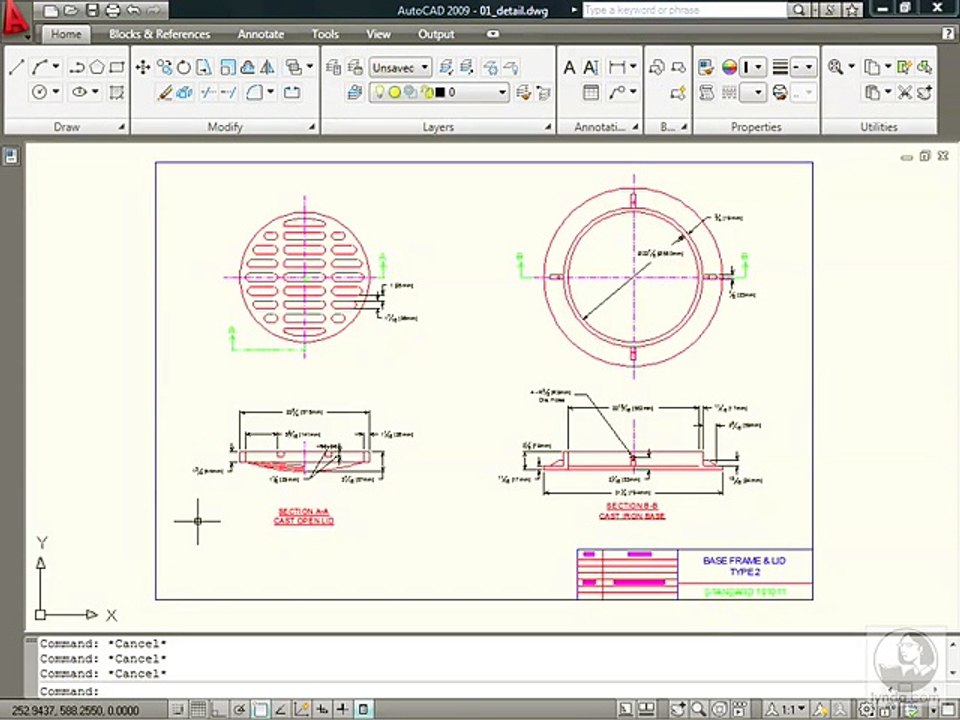This screenshot has height=720, width=960.
Task: Open the object color wheel control
Action: coord(729,68)
